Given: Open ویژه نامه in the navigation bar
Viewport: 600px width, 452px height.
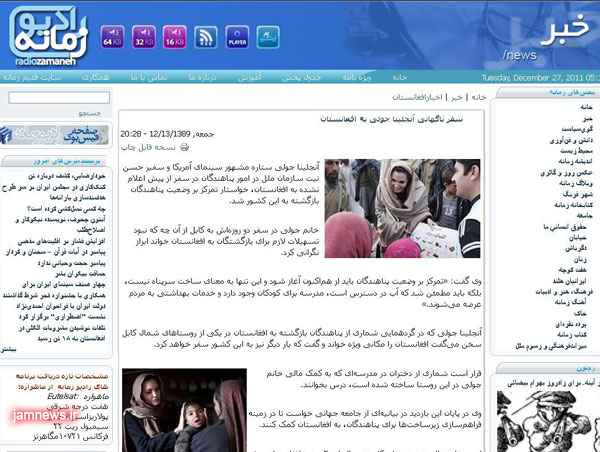Looking at the screenshot, I should click(357, 77).
